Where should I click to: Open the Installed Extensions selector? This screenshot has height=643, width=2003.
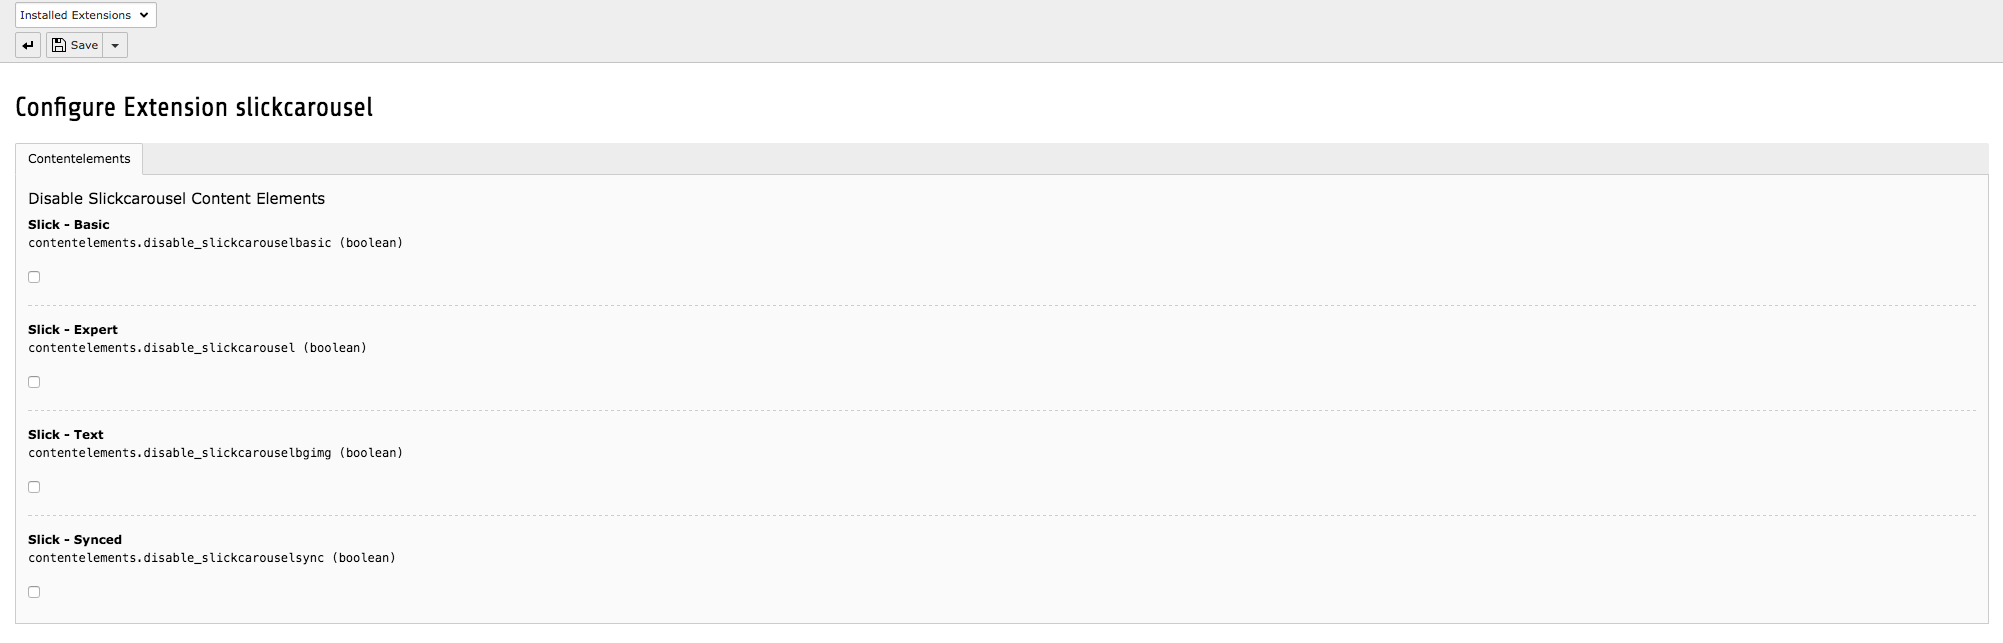click(86, 15)
